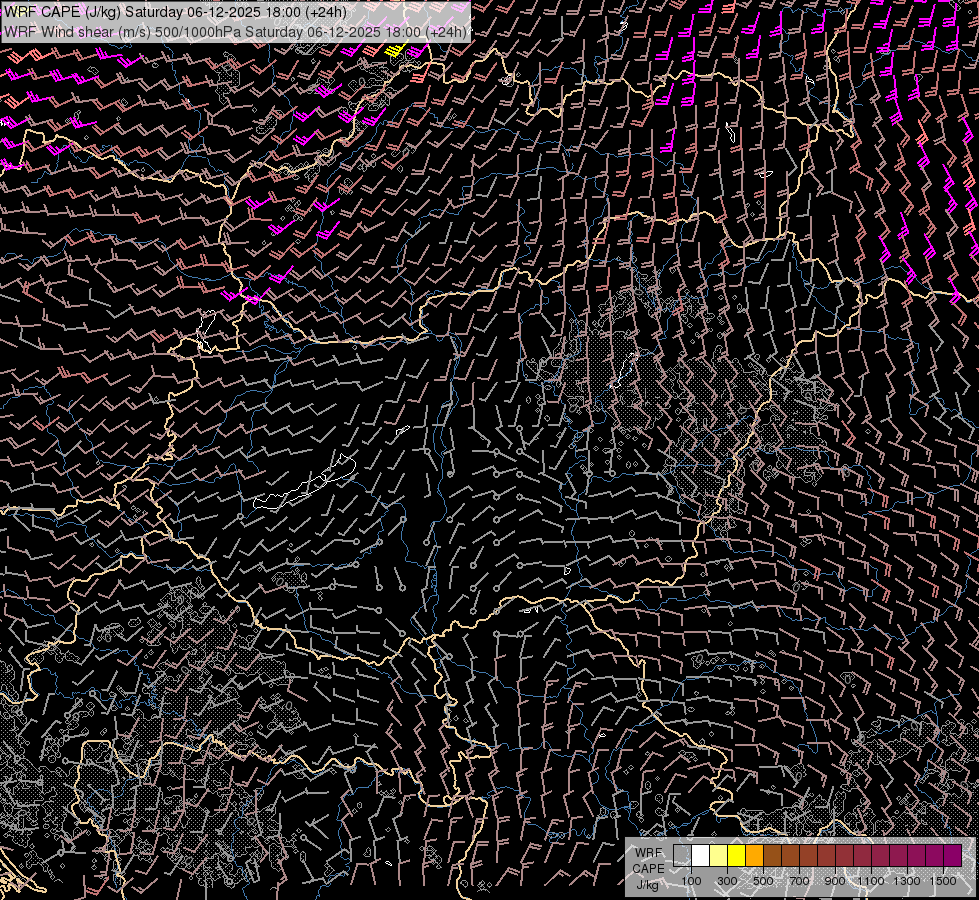Click the 1300 legend value label

907,881
